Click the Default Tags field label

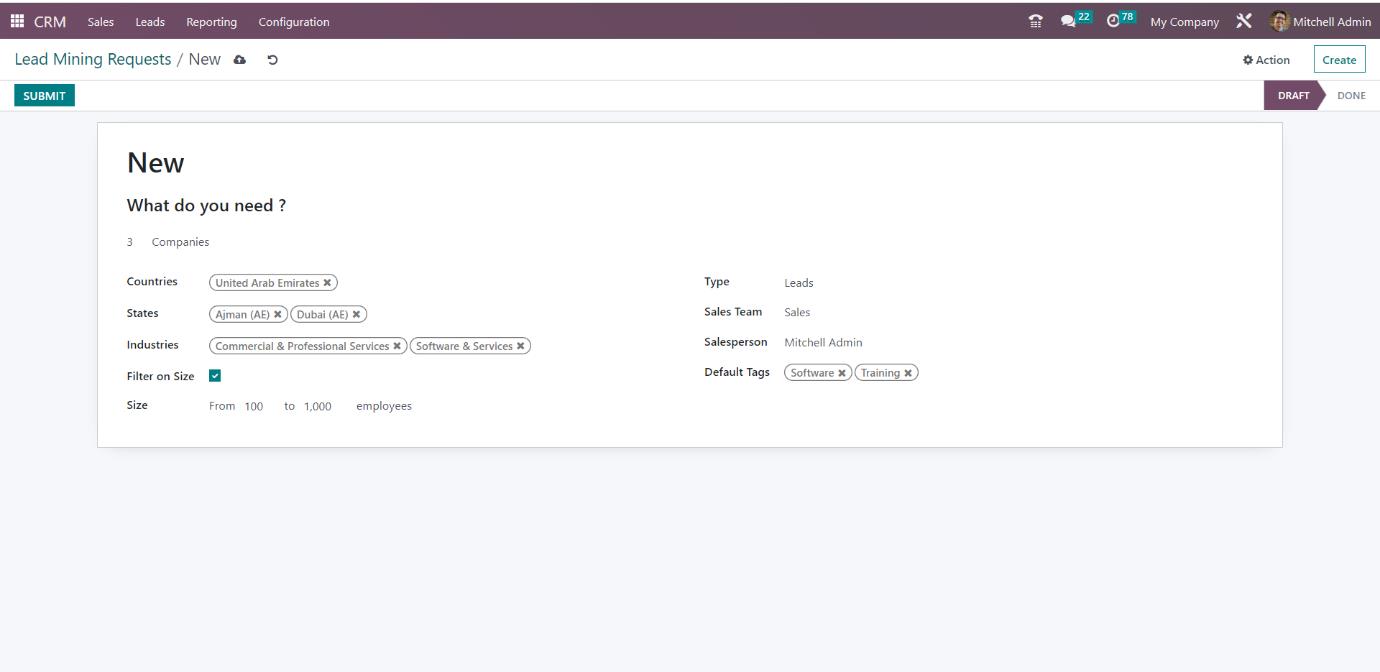pos(737,372)
